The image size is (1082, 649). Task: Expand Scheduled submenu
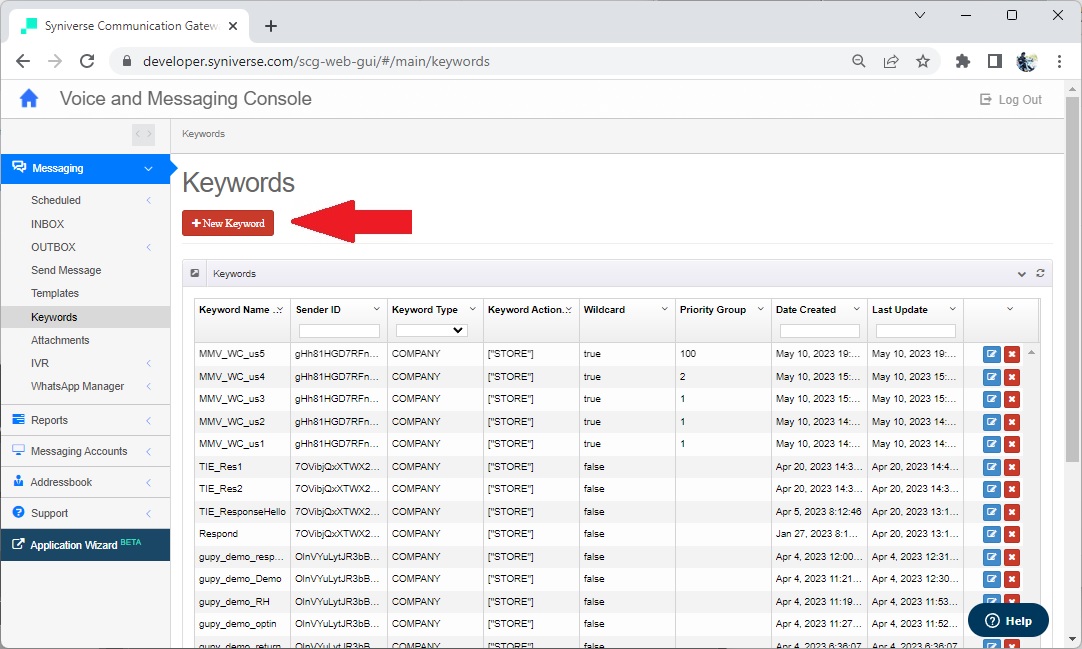coord(148,200)
